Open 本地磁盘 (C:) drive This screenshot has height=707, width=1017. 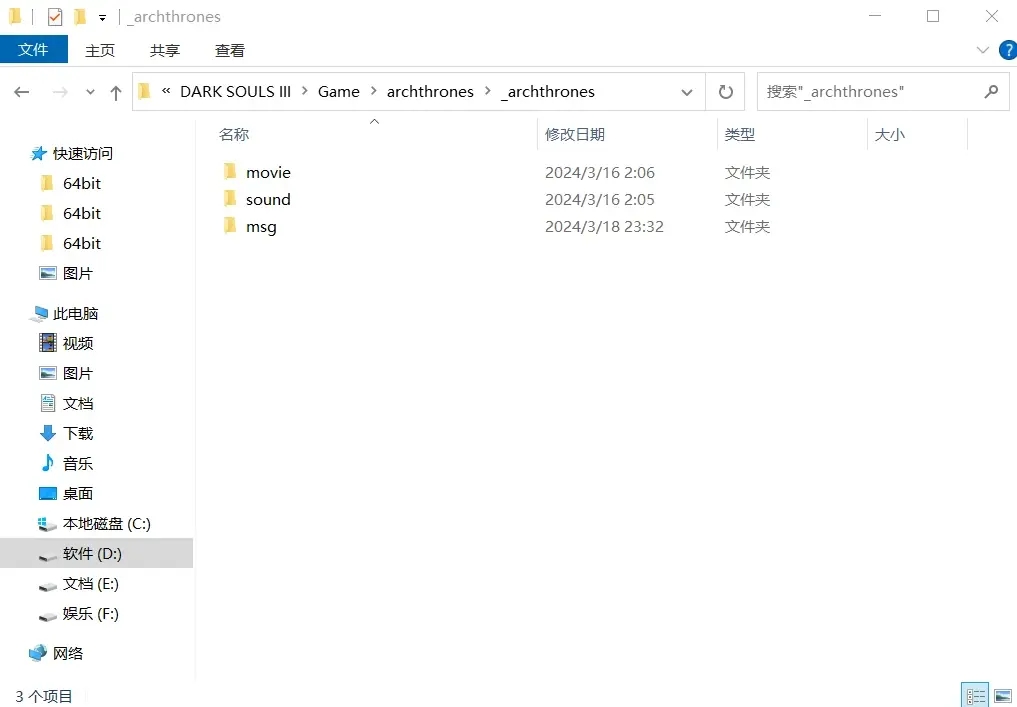106,523
